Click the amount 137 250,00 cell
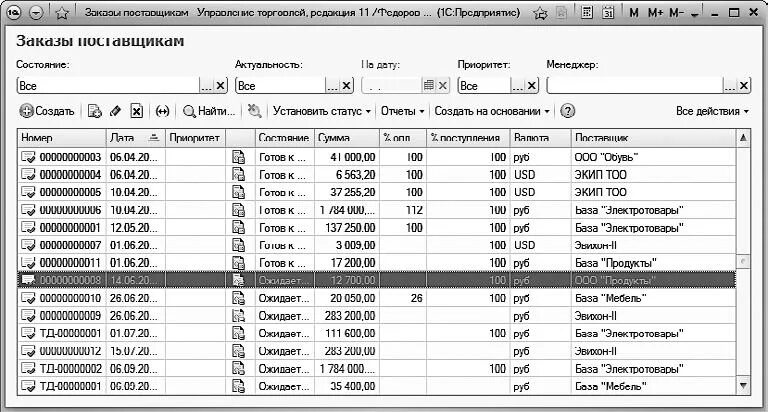Screen dimensions: 768x412 [347, 228]
